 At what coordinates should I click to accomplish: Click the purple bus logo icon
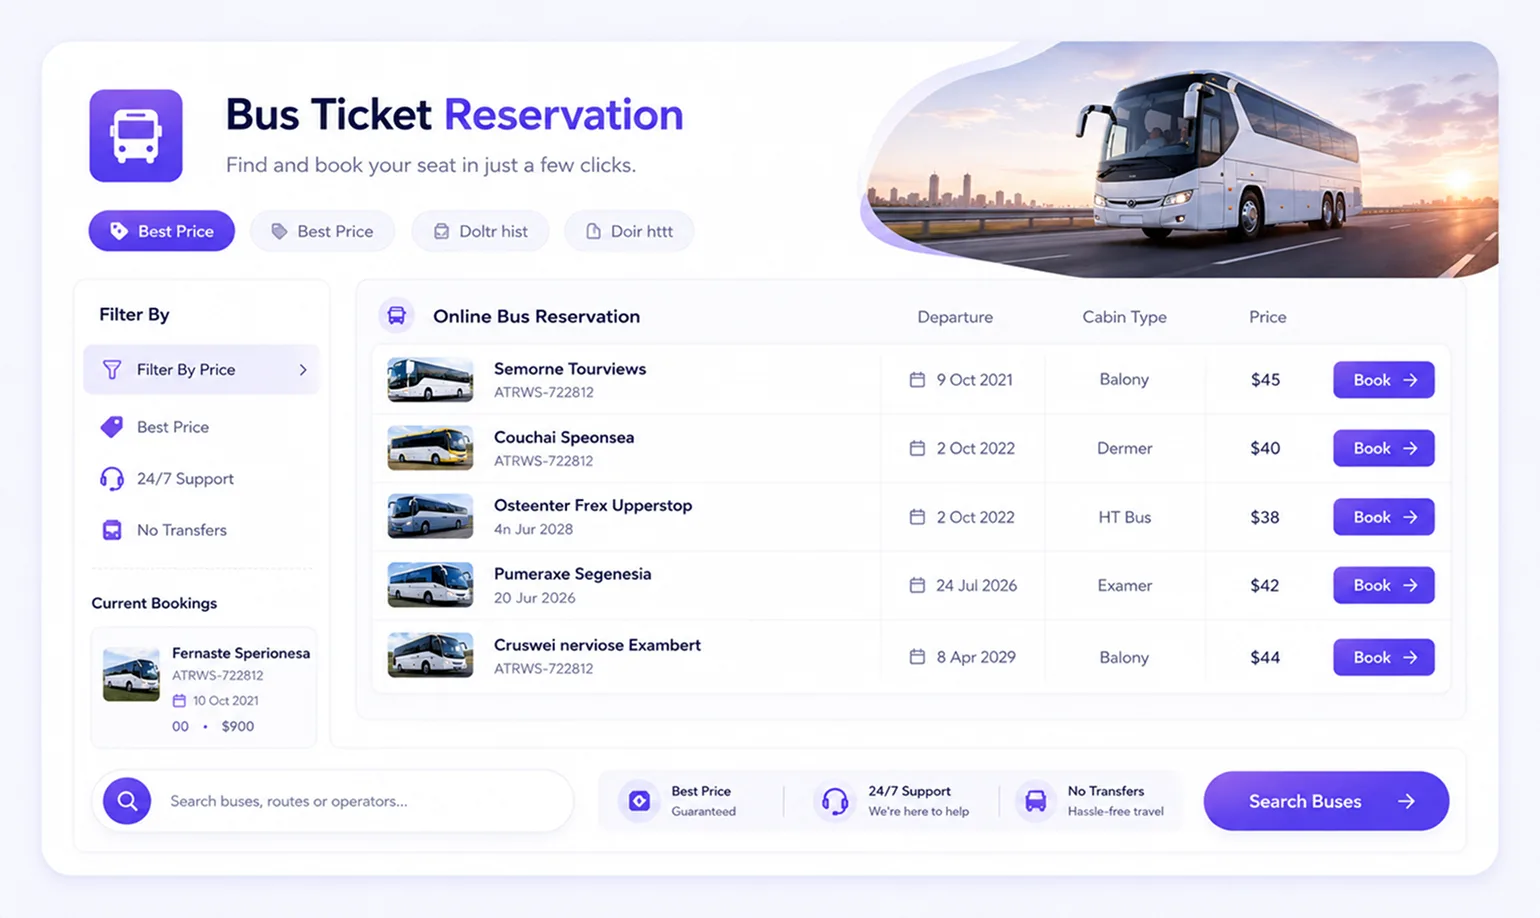tap(136, 136)
